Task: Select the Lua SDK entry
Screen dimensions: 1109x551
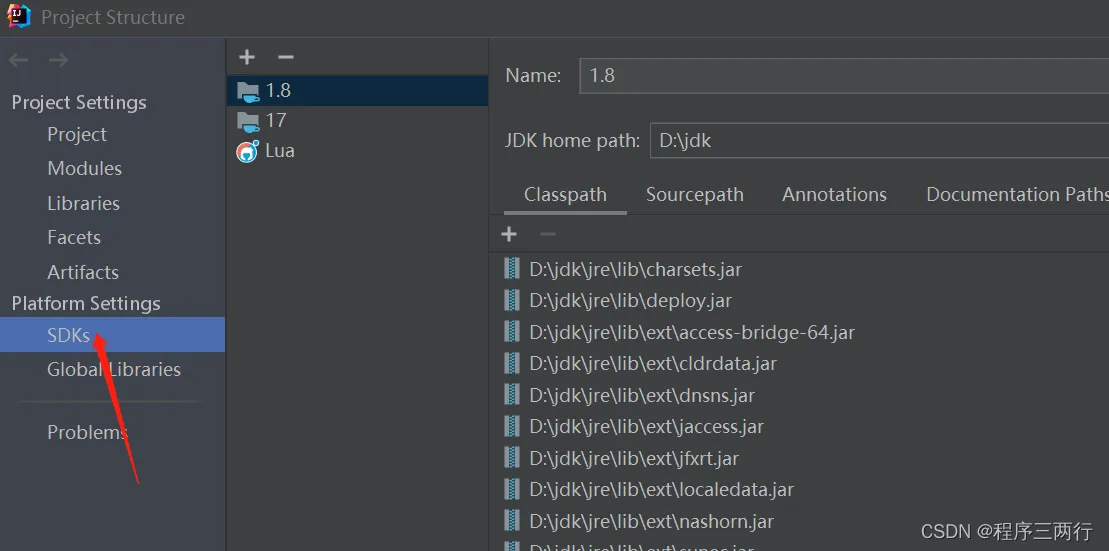Action: click(x=357, y=151)
